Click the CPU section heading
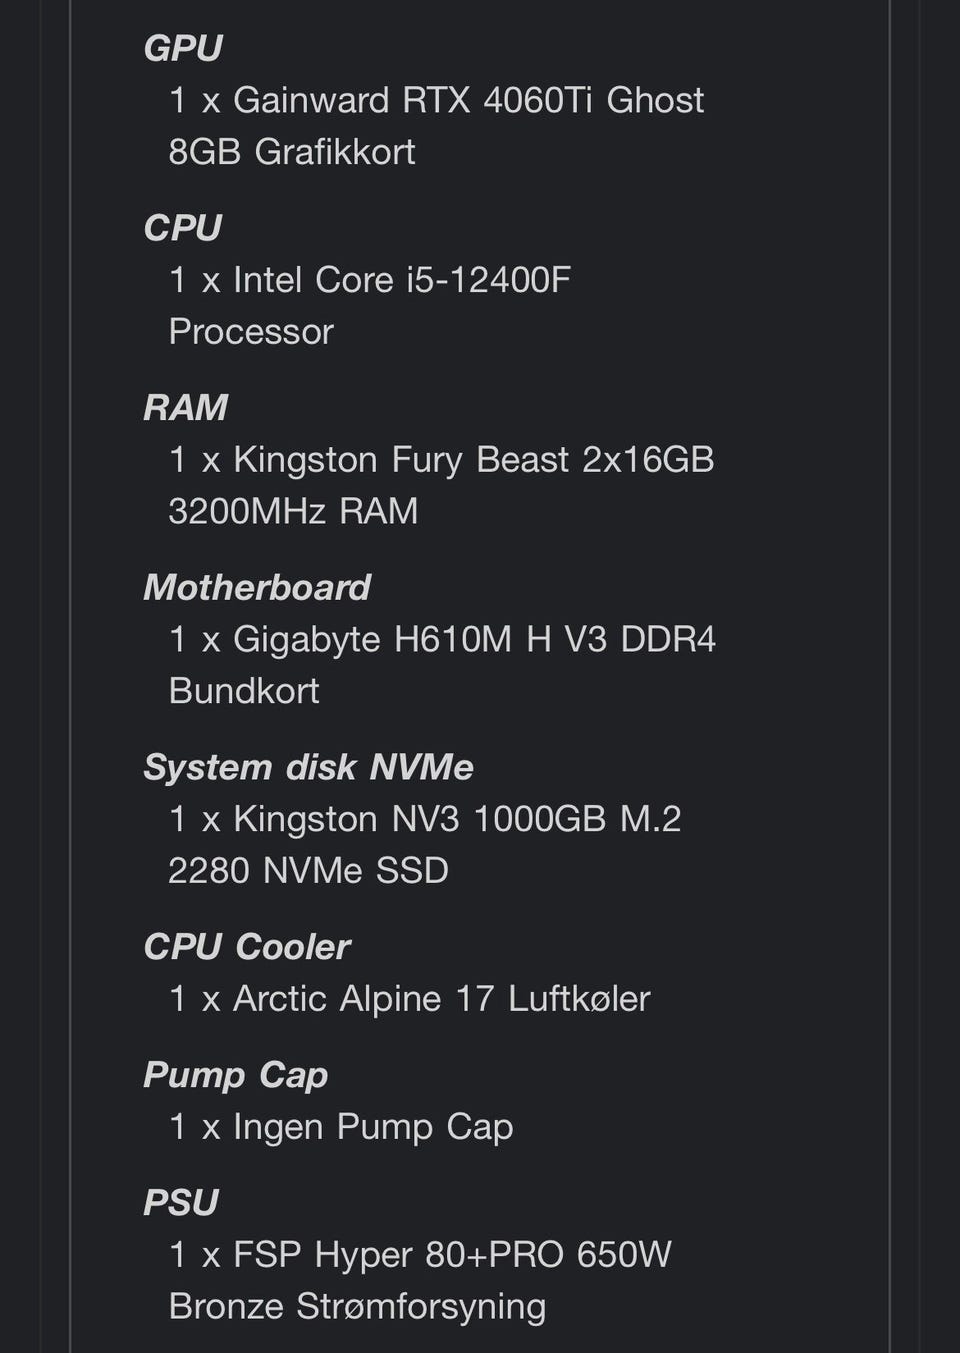 [x=182, y=228]
